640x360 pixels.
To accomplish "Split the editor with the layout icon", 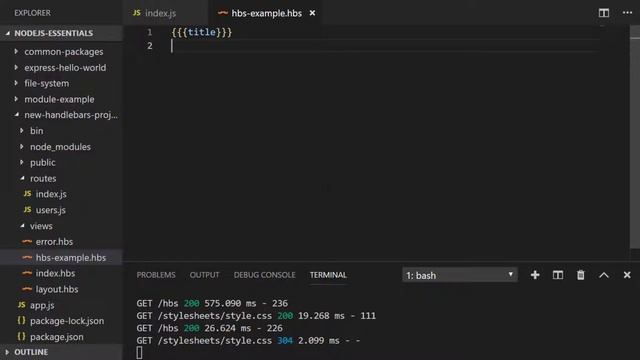I will (604, 13).
